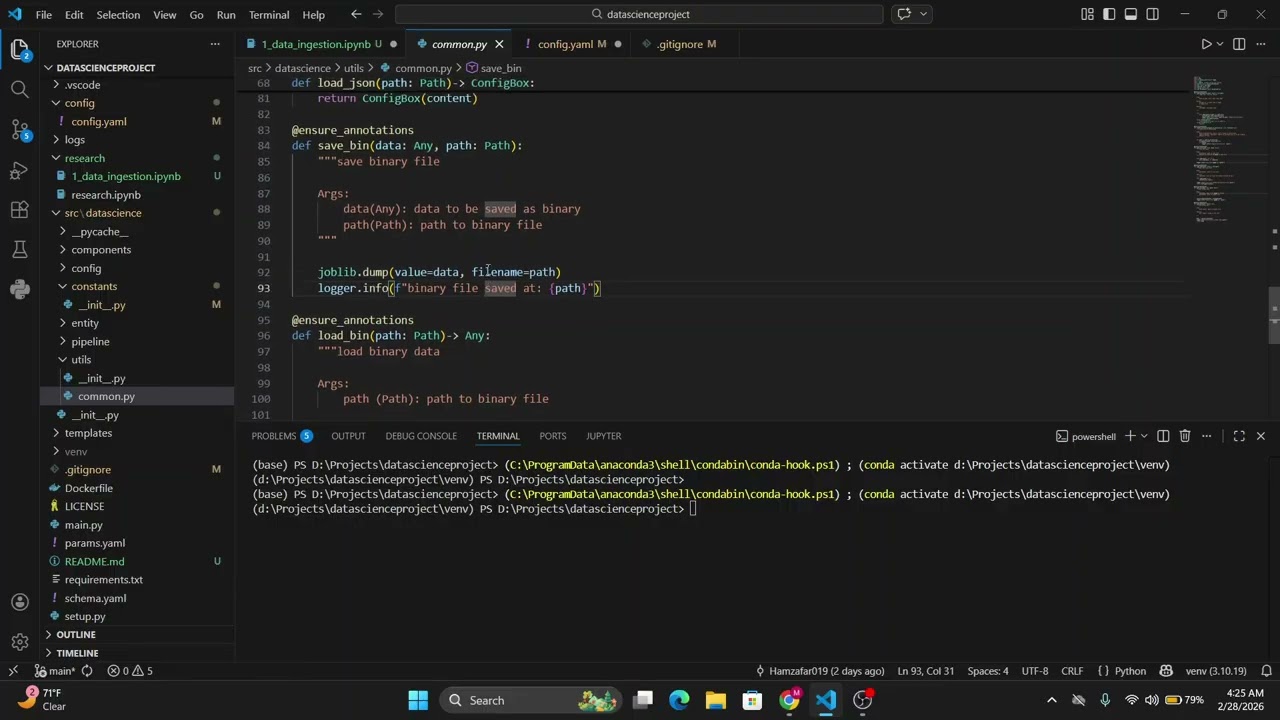Screen dimensions: 1280x720
Task: Open the Terminal menu
Action: coord(269,15)
